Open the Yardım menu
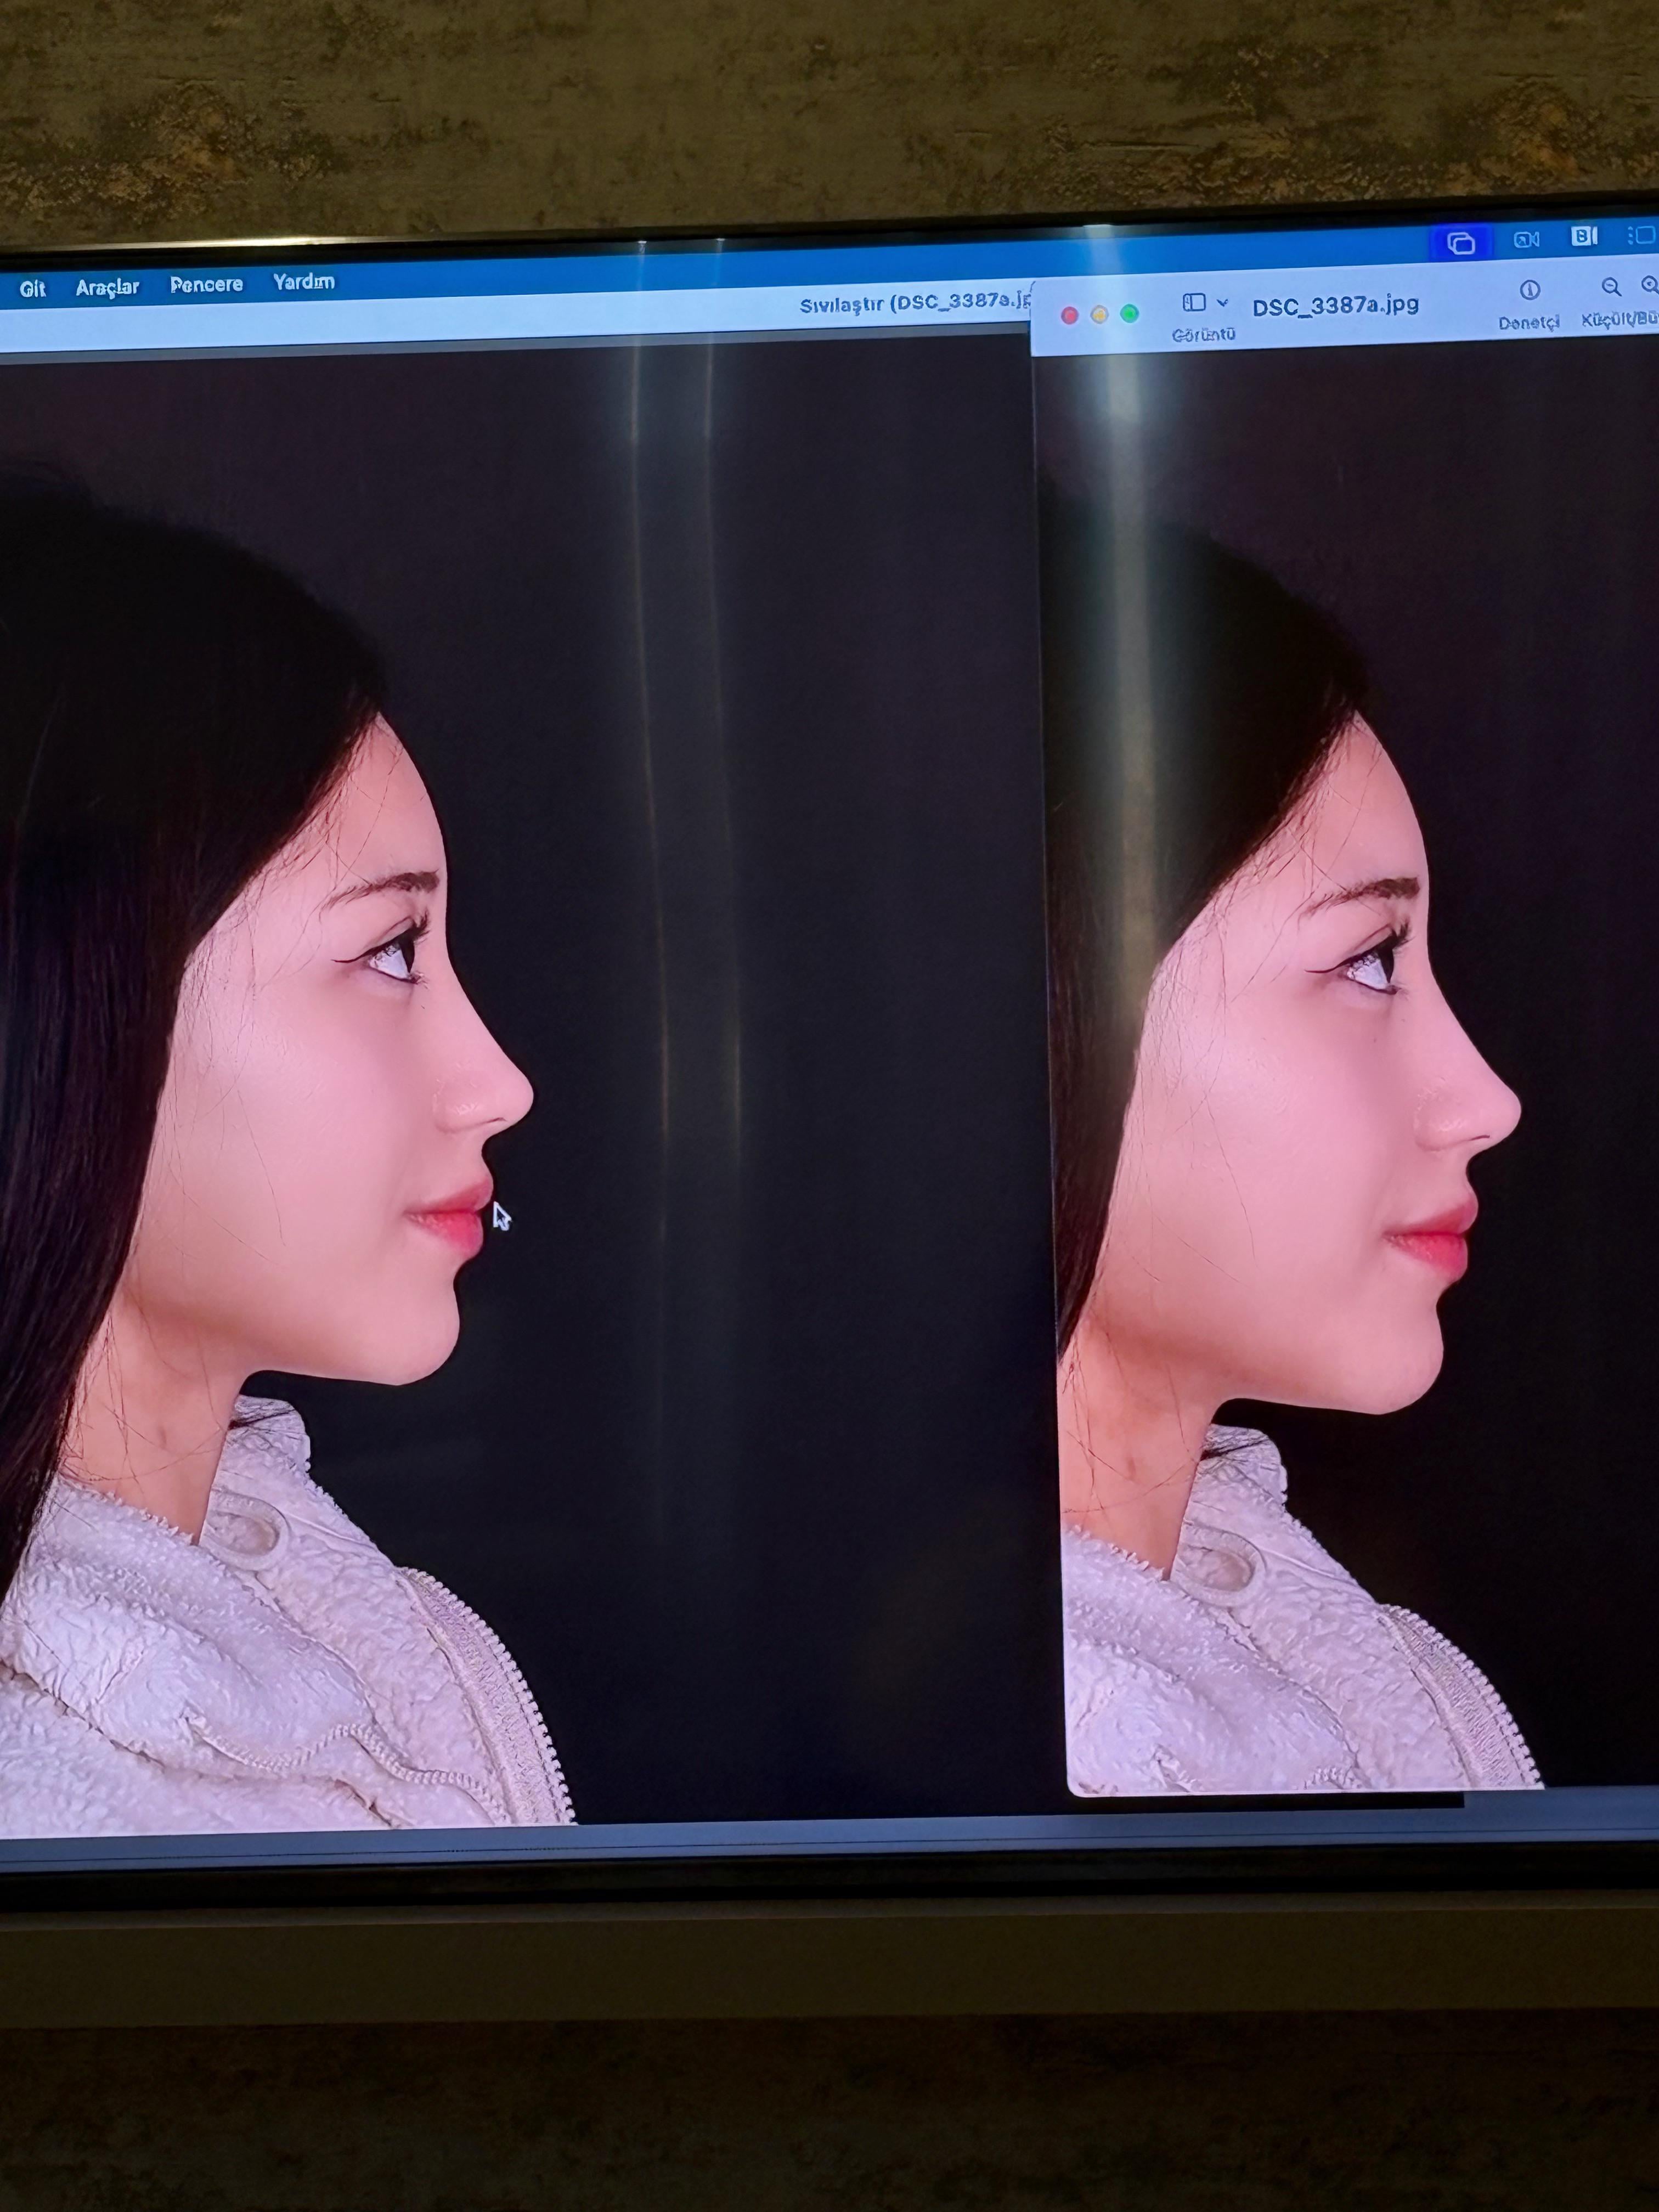Screen dimensions: 1659x2212 [x=303, y=282]
